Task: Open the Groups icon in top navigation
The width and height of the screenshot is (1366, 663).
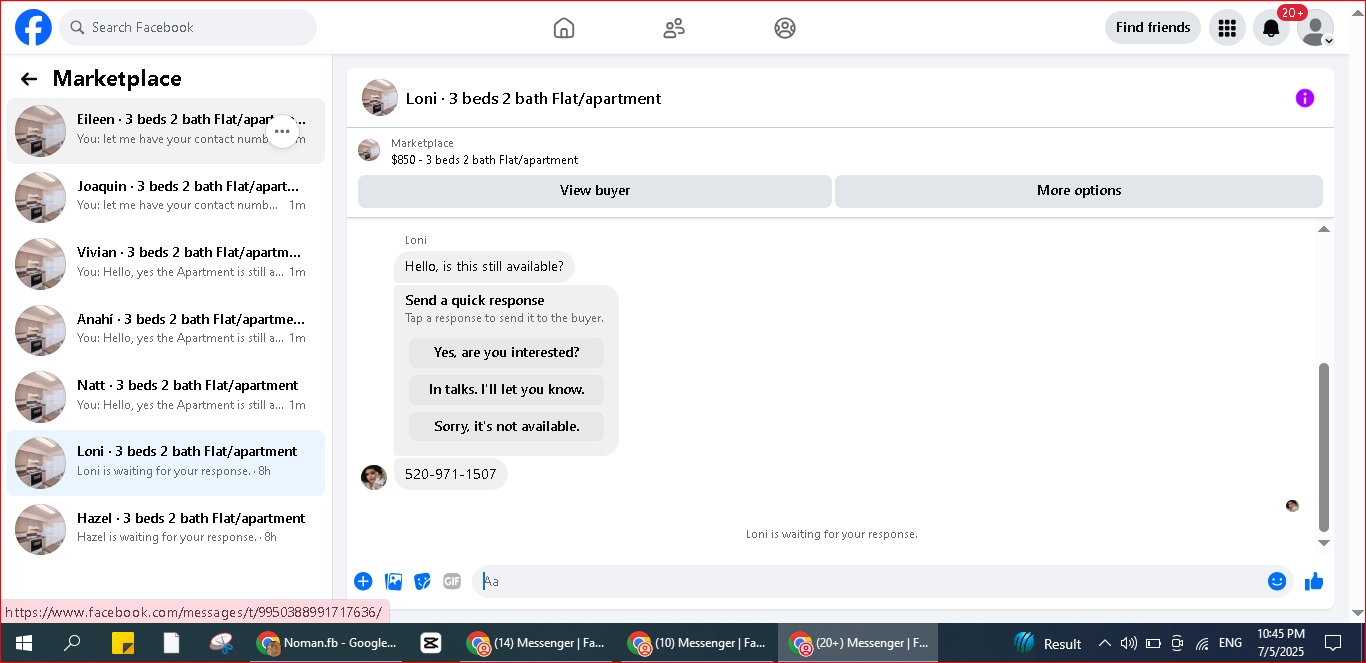Action: (x=785, y=28)
